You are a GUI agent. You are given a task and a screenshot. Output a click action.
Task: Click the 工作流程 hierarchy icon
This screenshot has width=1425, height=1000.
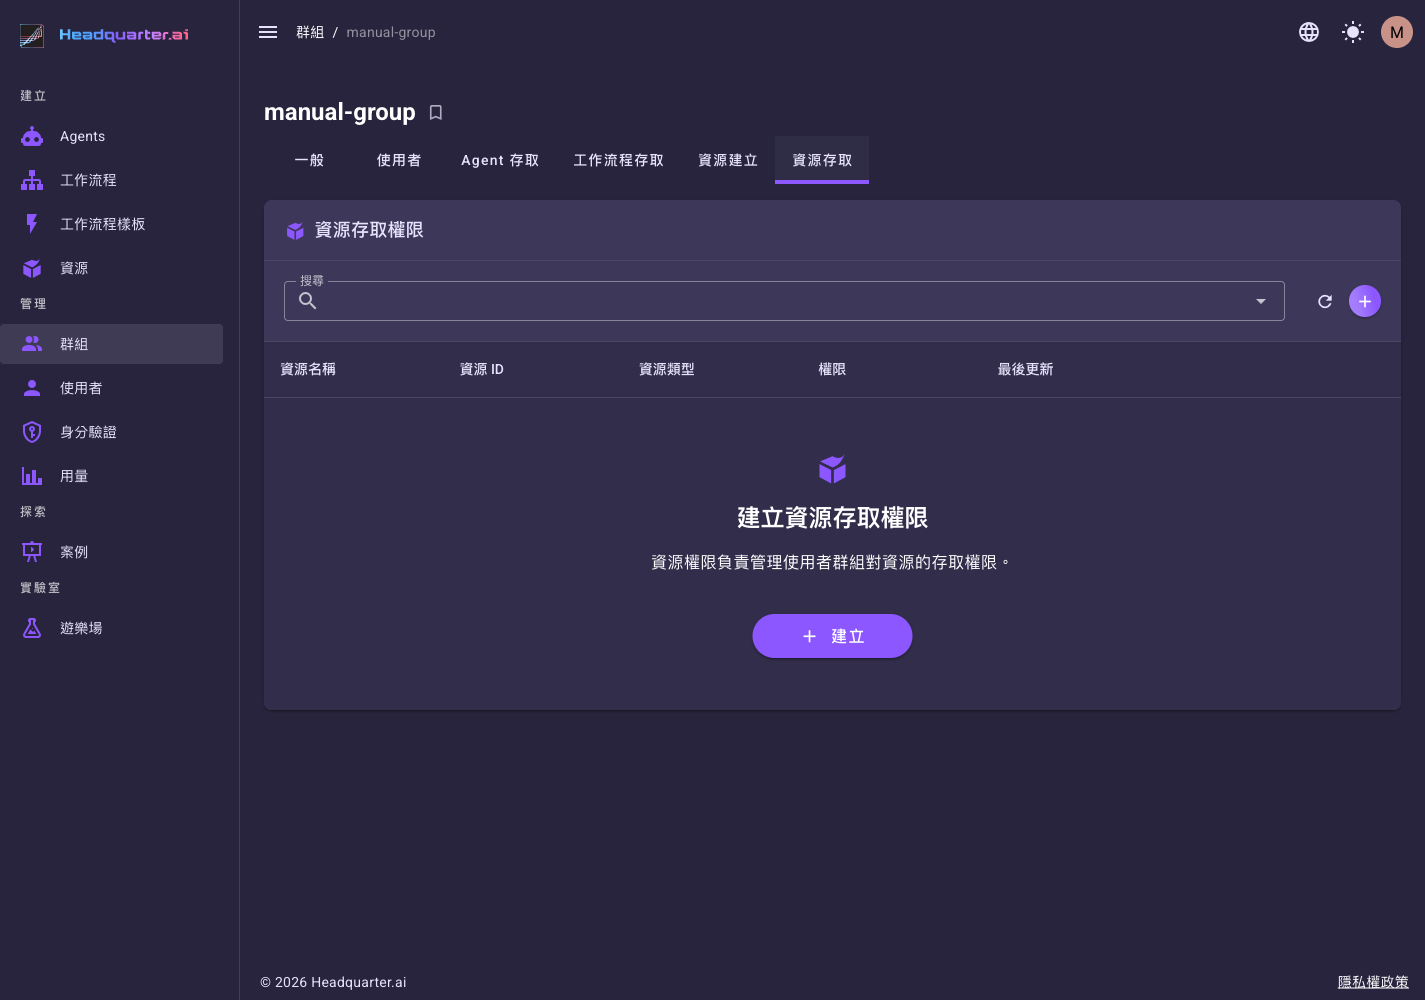click(32, 180)
